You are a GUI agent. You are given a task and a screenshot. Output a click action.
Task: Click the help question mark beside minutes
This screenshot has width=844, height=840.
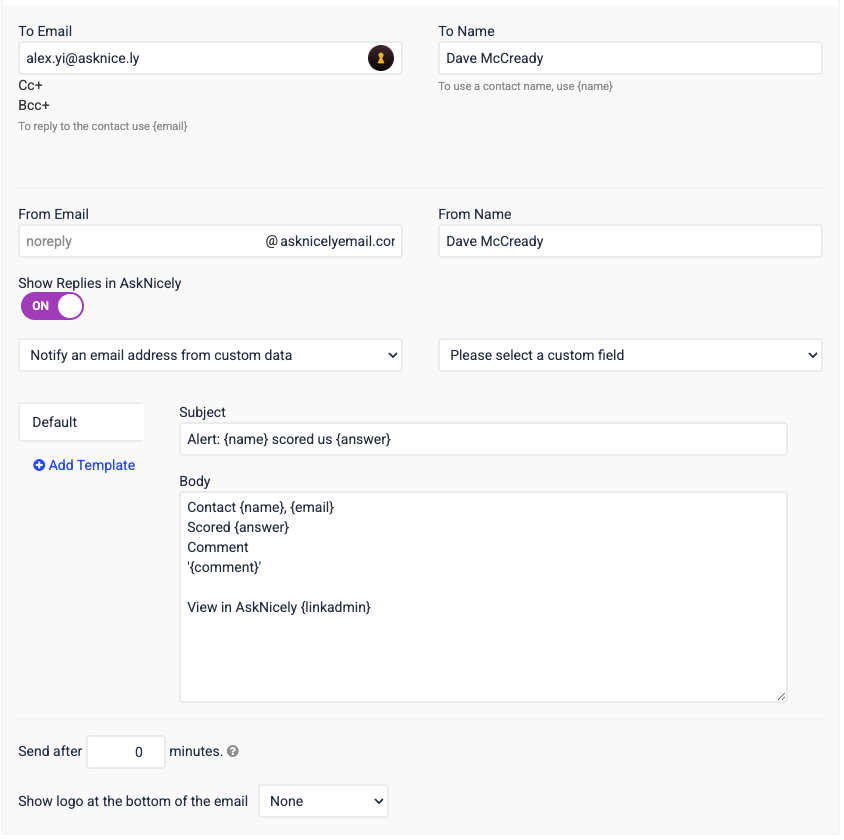click(x=233, y=751)
